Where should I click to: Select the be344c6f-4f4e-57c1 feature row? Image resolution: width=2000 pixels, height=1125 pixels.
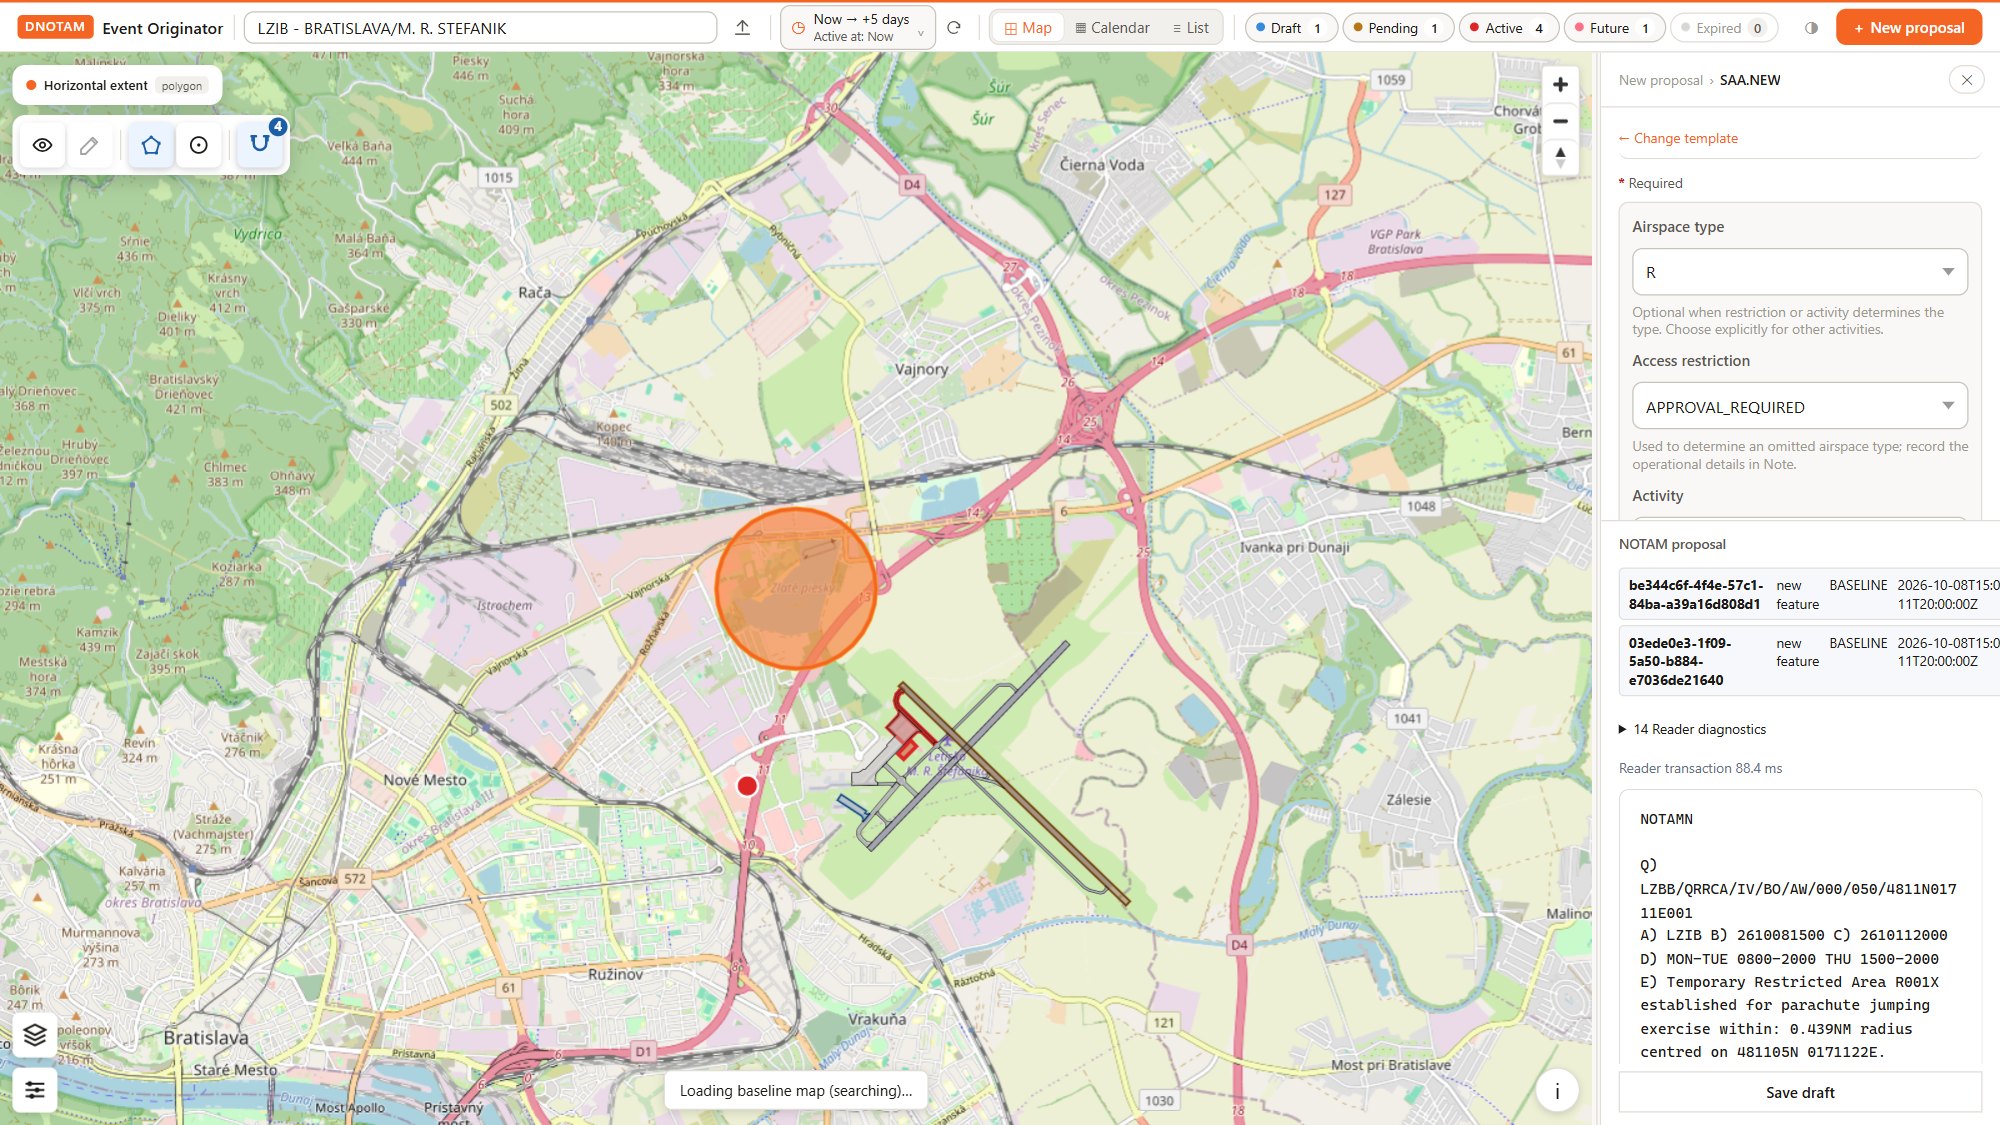coord(1808,594)
